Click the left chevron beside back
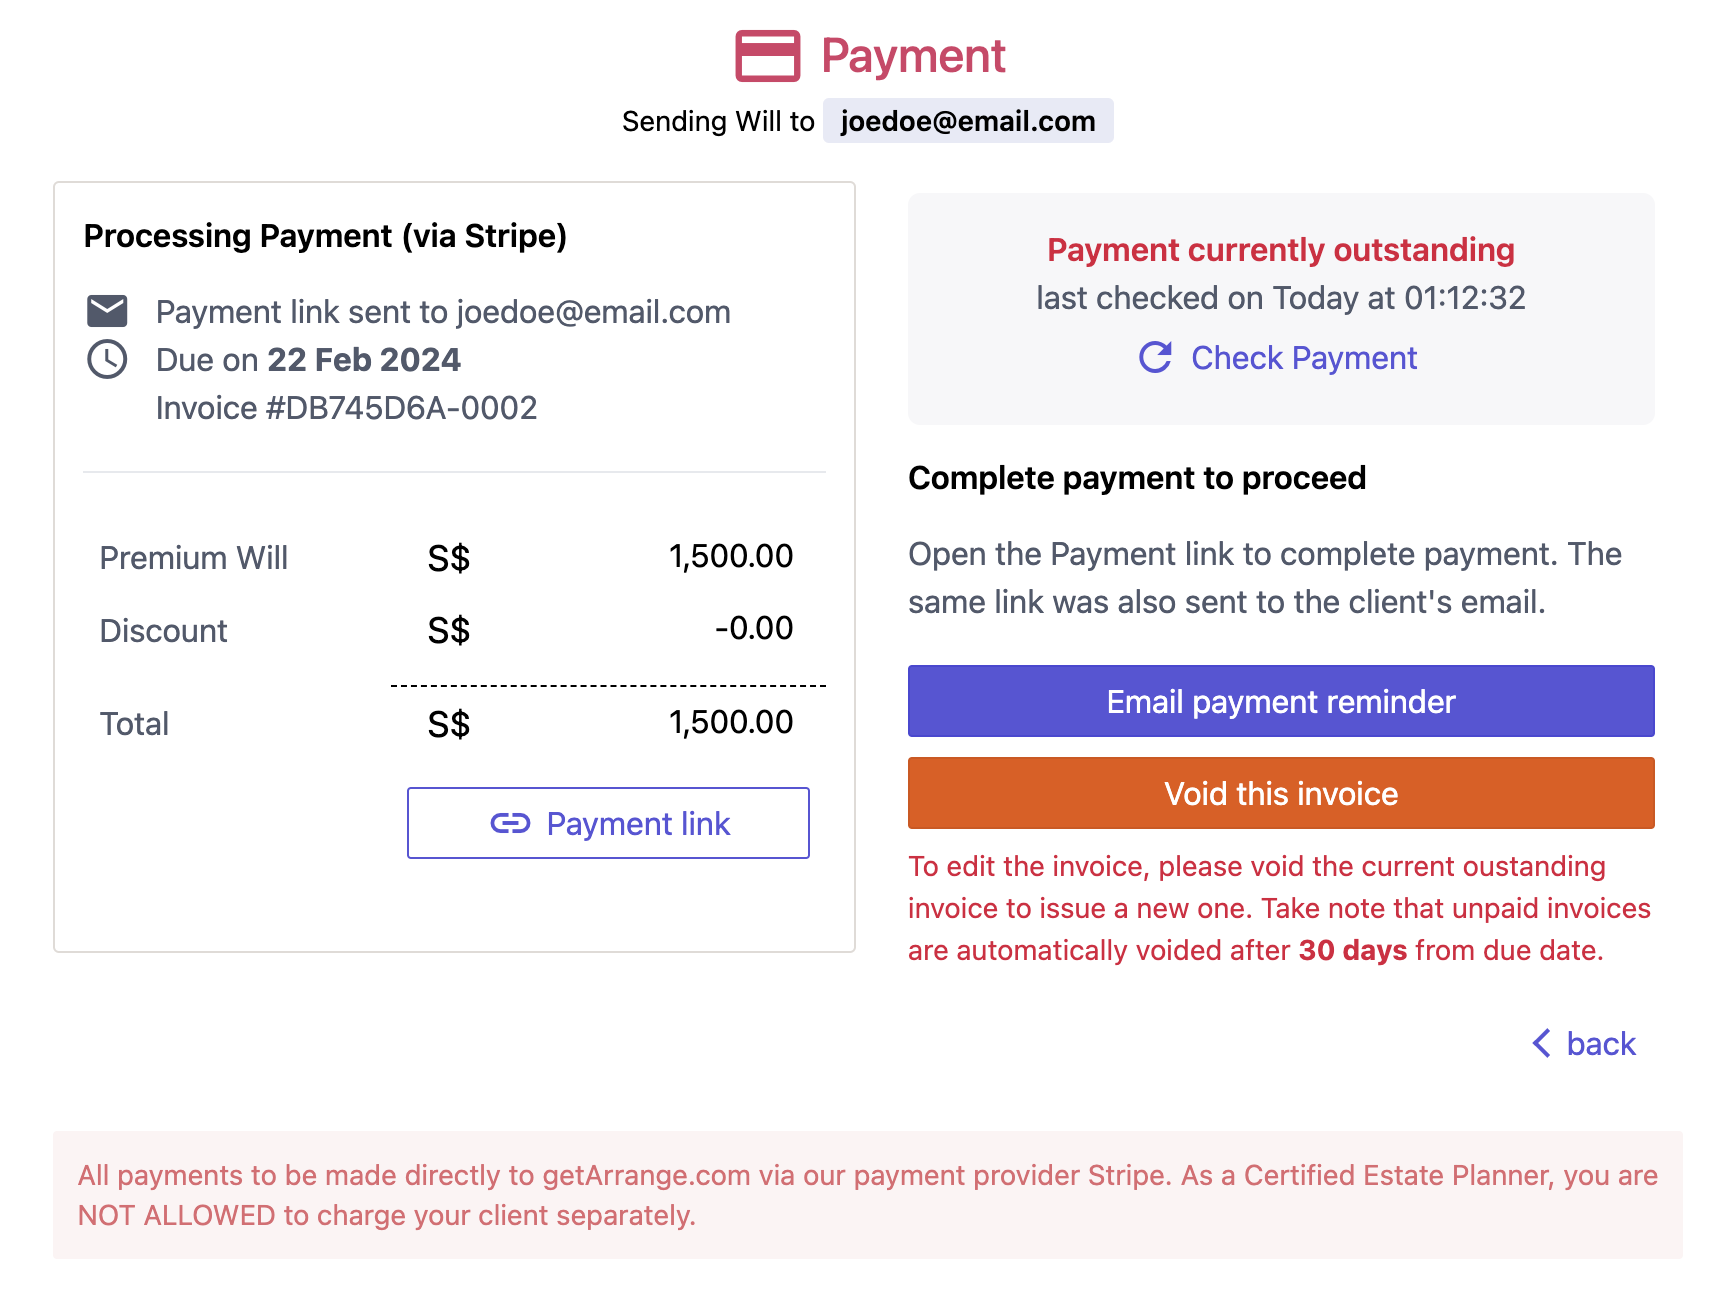This screenshot has height=1304, width=1734. [x=1542, y=1043]
